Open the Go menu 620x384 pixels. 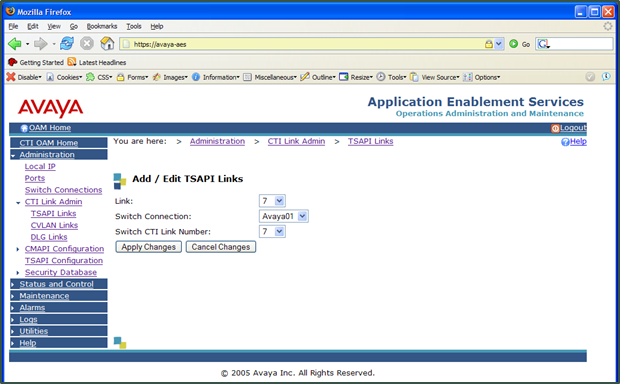[74, 26]
